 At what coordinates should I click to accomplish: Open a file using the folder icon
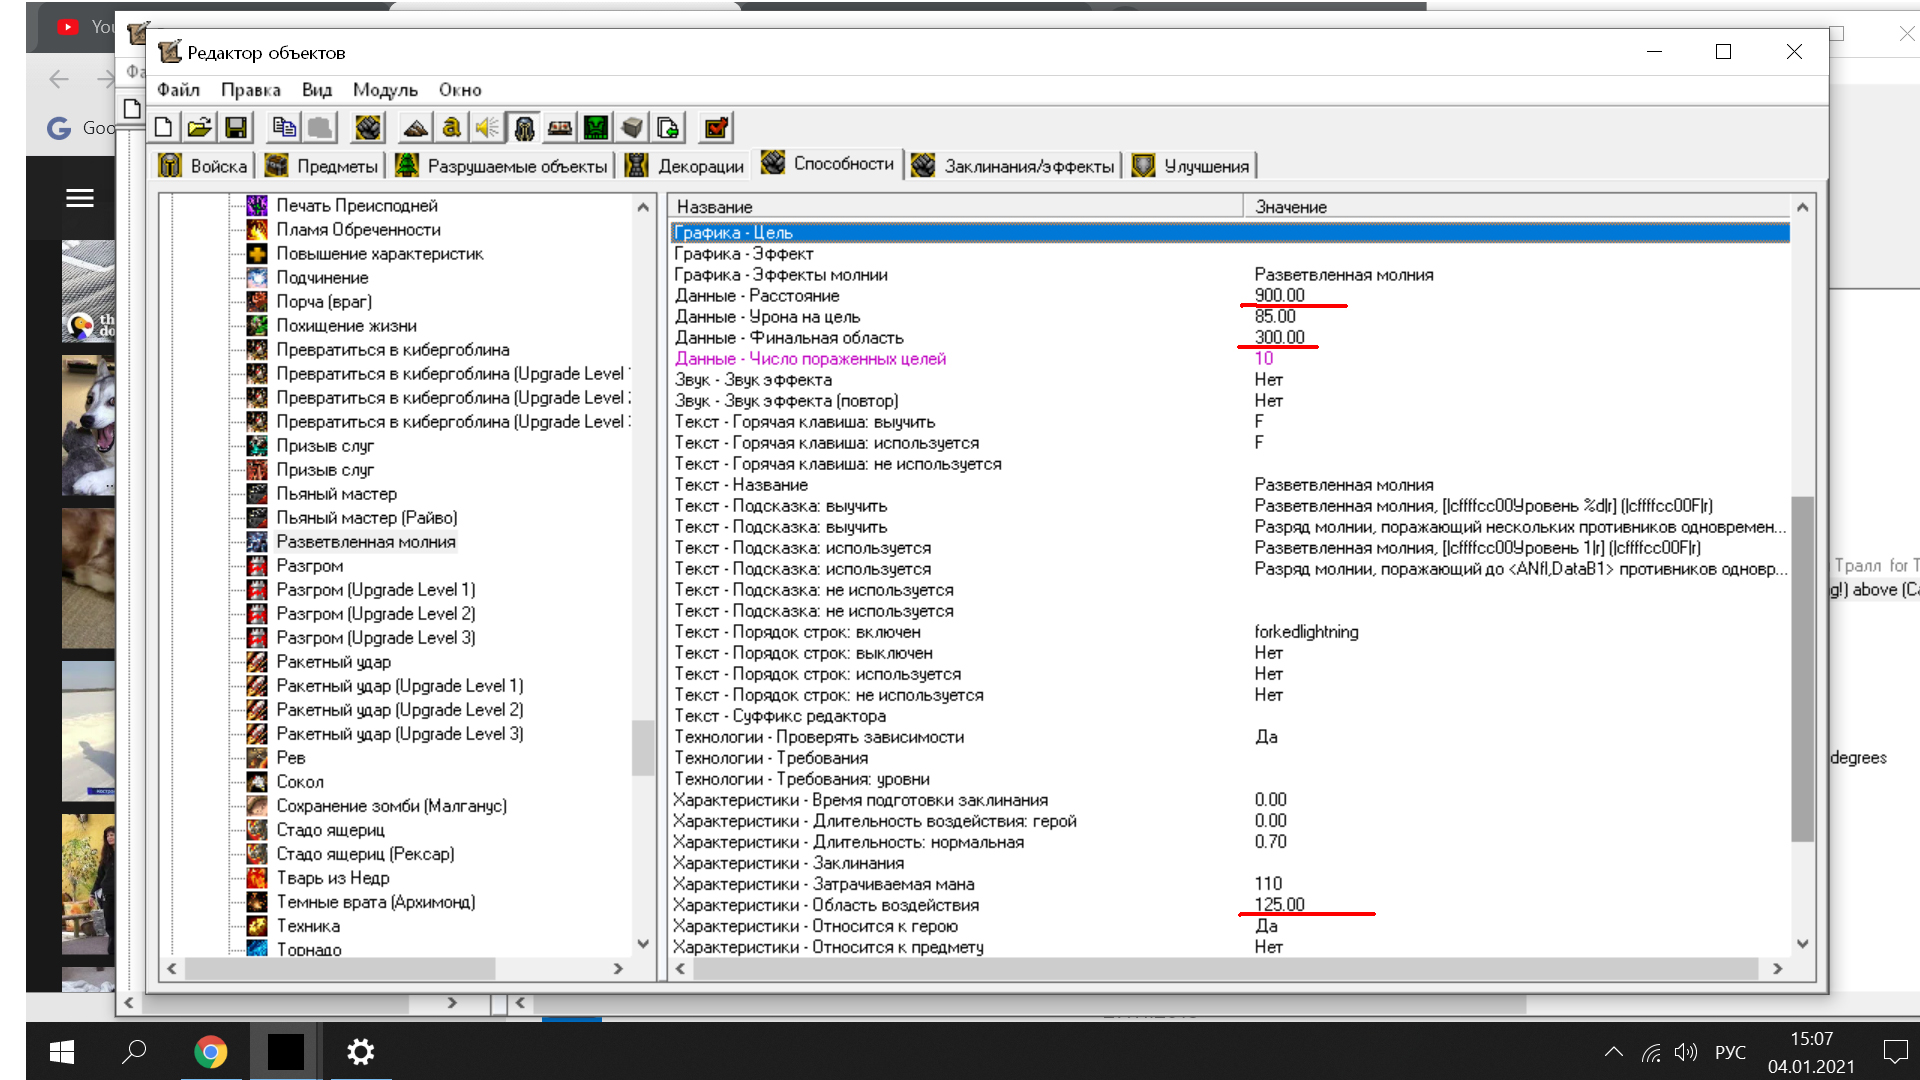(199, 128)
